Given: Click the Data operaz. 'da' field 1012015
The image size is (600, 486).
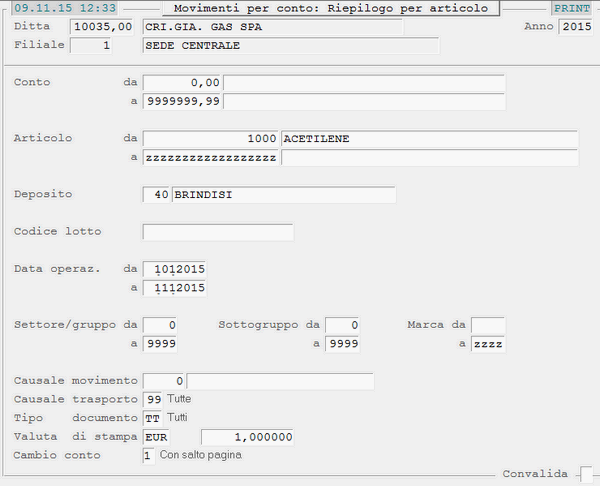Looking at the screenshot, I should coord(175,269).
